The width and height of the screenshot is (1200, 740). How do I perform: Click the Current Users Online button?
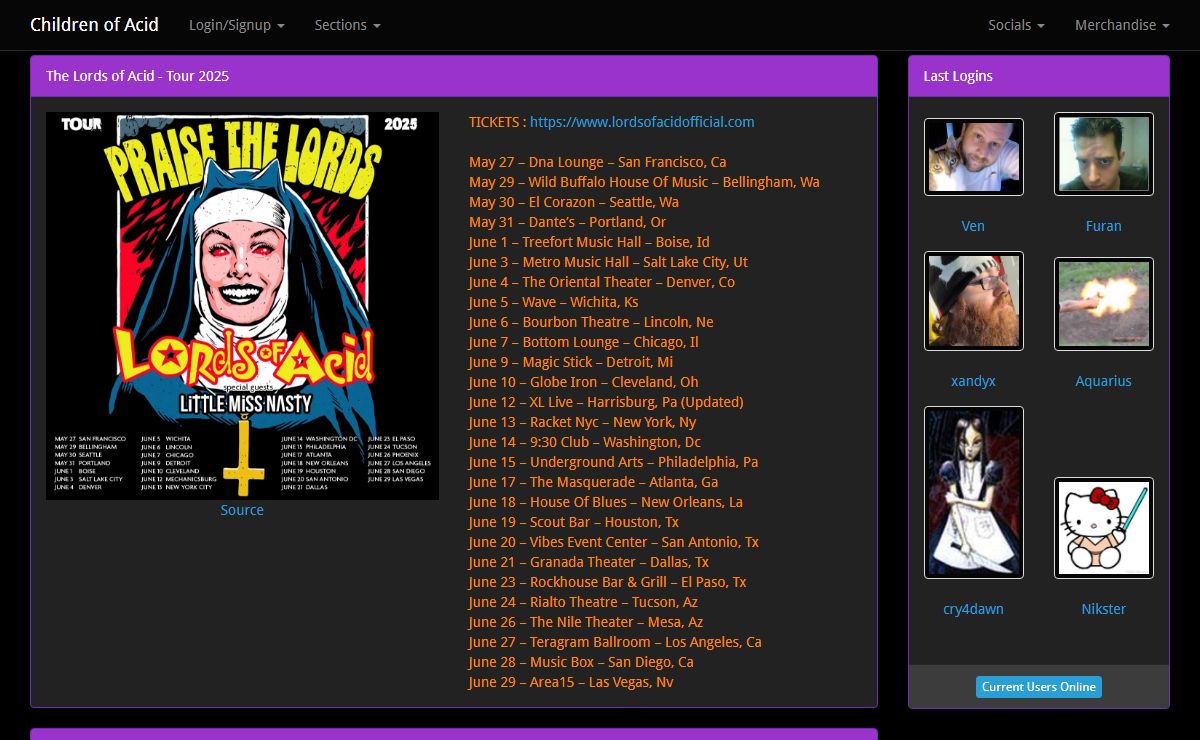[1039, 687]
